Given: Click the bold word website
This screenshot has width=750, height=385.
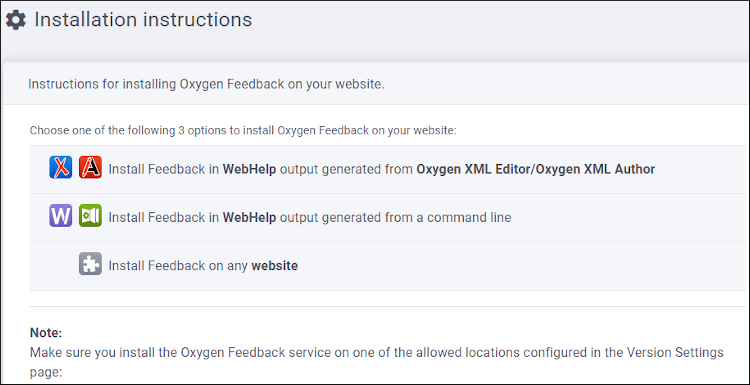Looking at the screenshot, I should [275, 265].
